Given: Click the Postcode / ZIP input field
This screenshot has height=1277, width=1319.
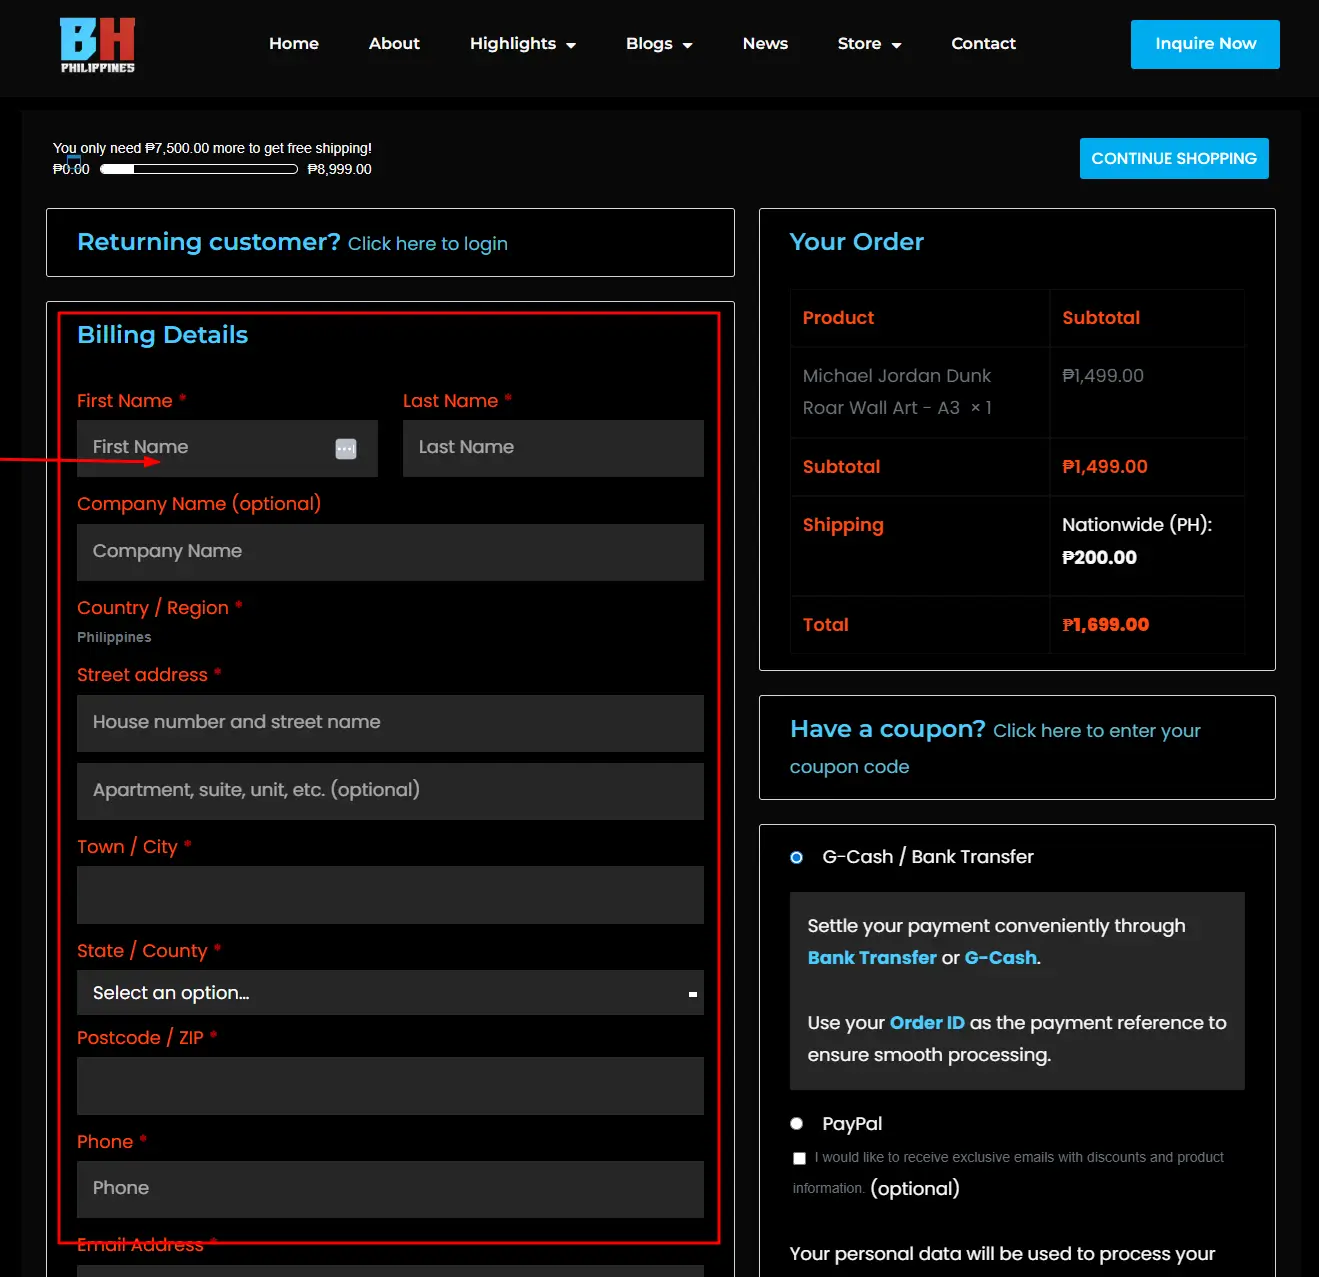Looking at the screenshot, I should (390, 1086).
